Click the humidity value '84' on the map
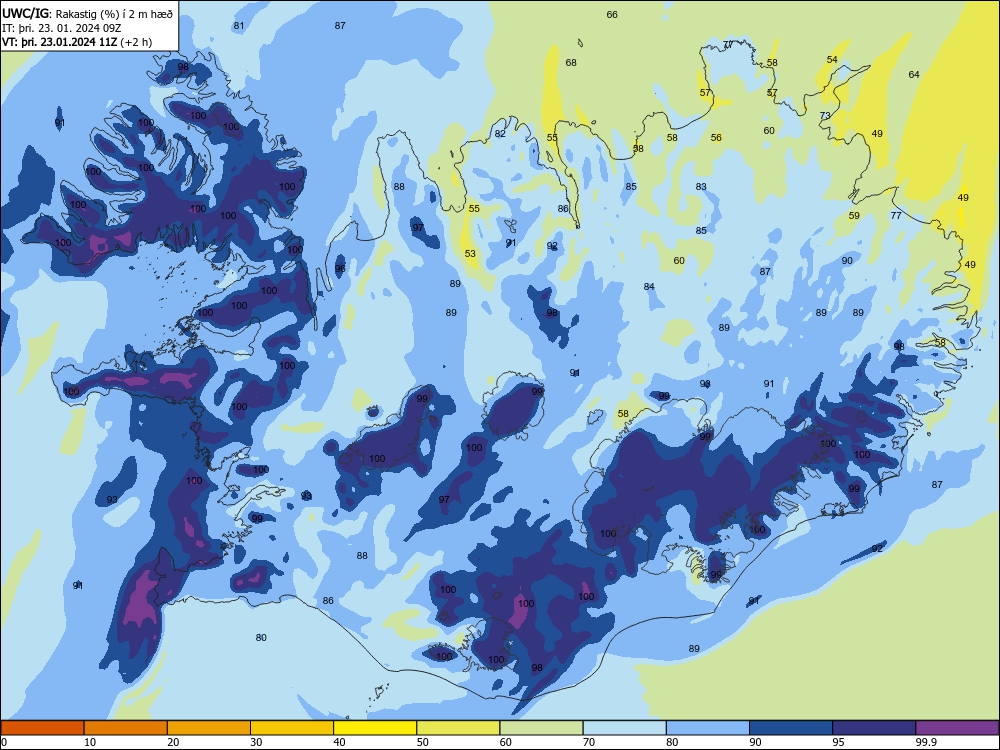 pos(649,287)
